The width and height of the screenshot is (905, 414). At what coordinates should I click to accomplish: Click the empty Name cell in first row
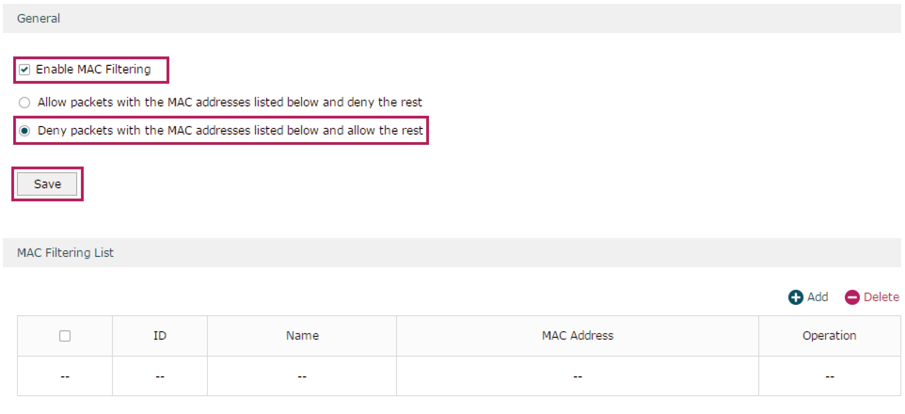click(x=302, y=376)
